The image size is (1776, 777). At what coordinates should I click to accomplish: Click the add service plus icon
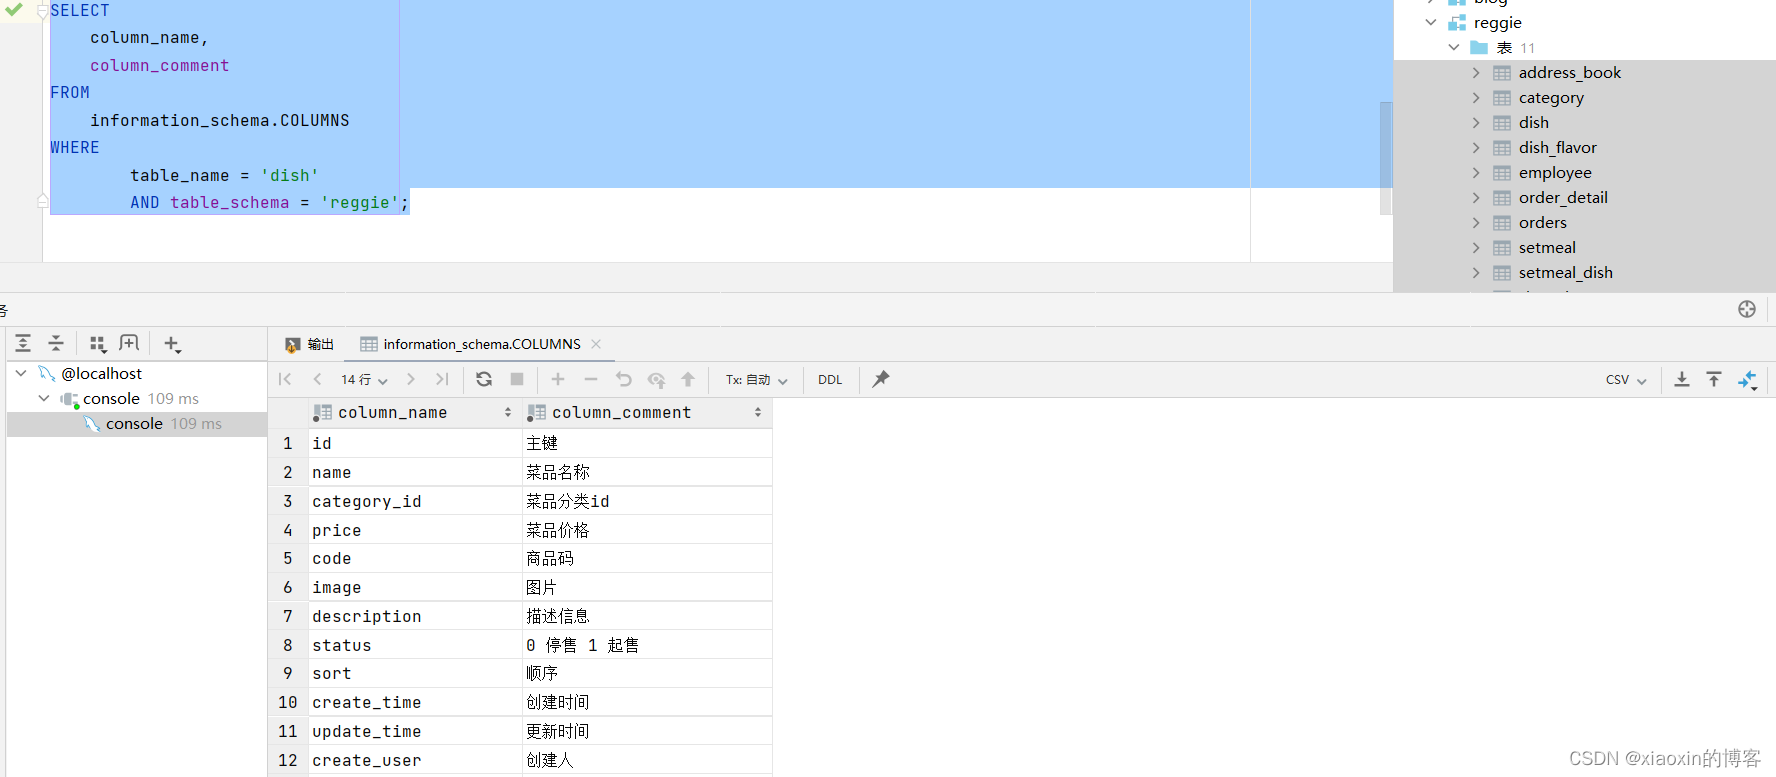tap(172, 344)
